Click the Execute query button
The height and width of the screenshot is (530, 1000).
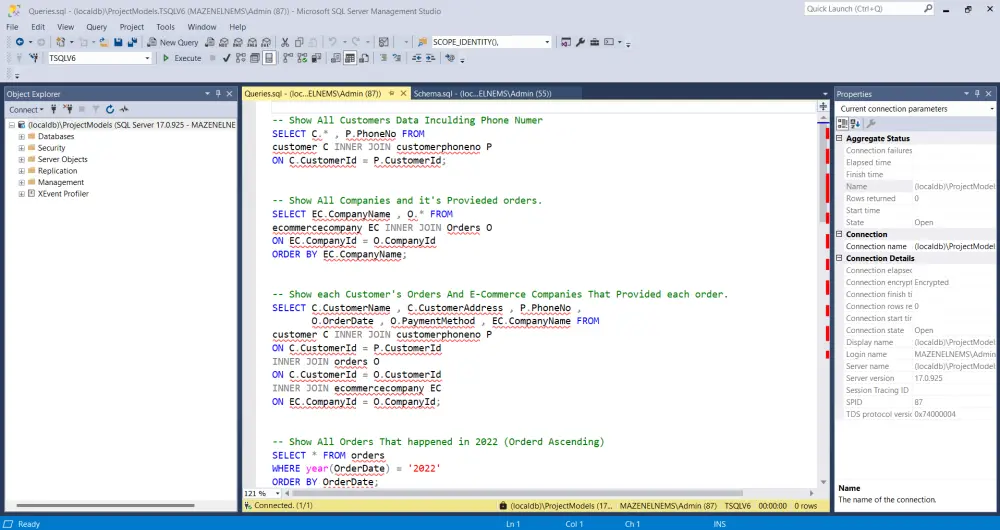click(182, 59)
